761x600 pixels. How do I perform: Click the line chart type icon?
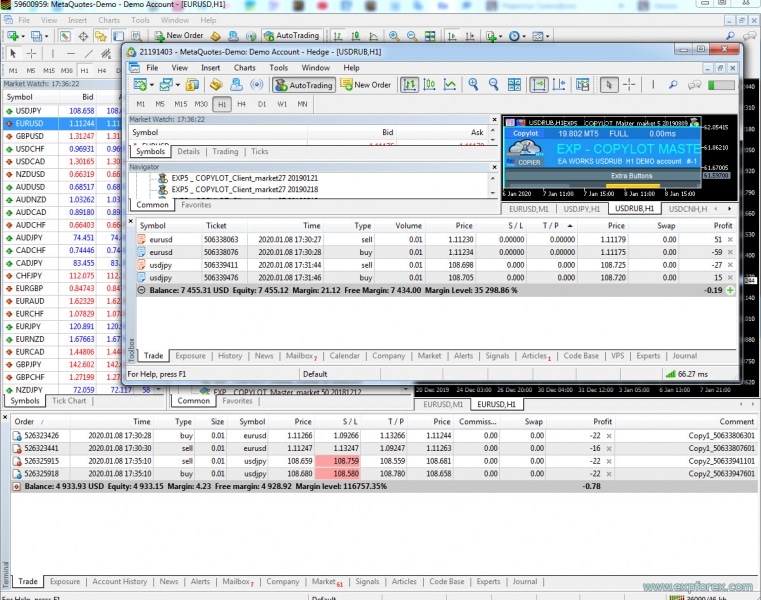pos(450,85)
